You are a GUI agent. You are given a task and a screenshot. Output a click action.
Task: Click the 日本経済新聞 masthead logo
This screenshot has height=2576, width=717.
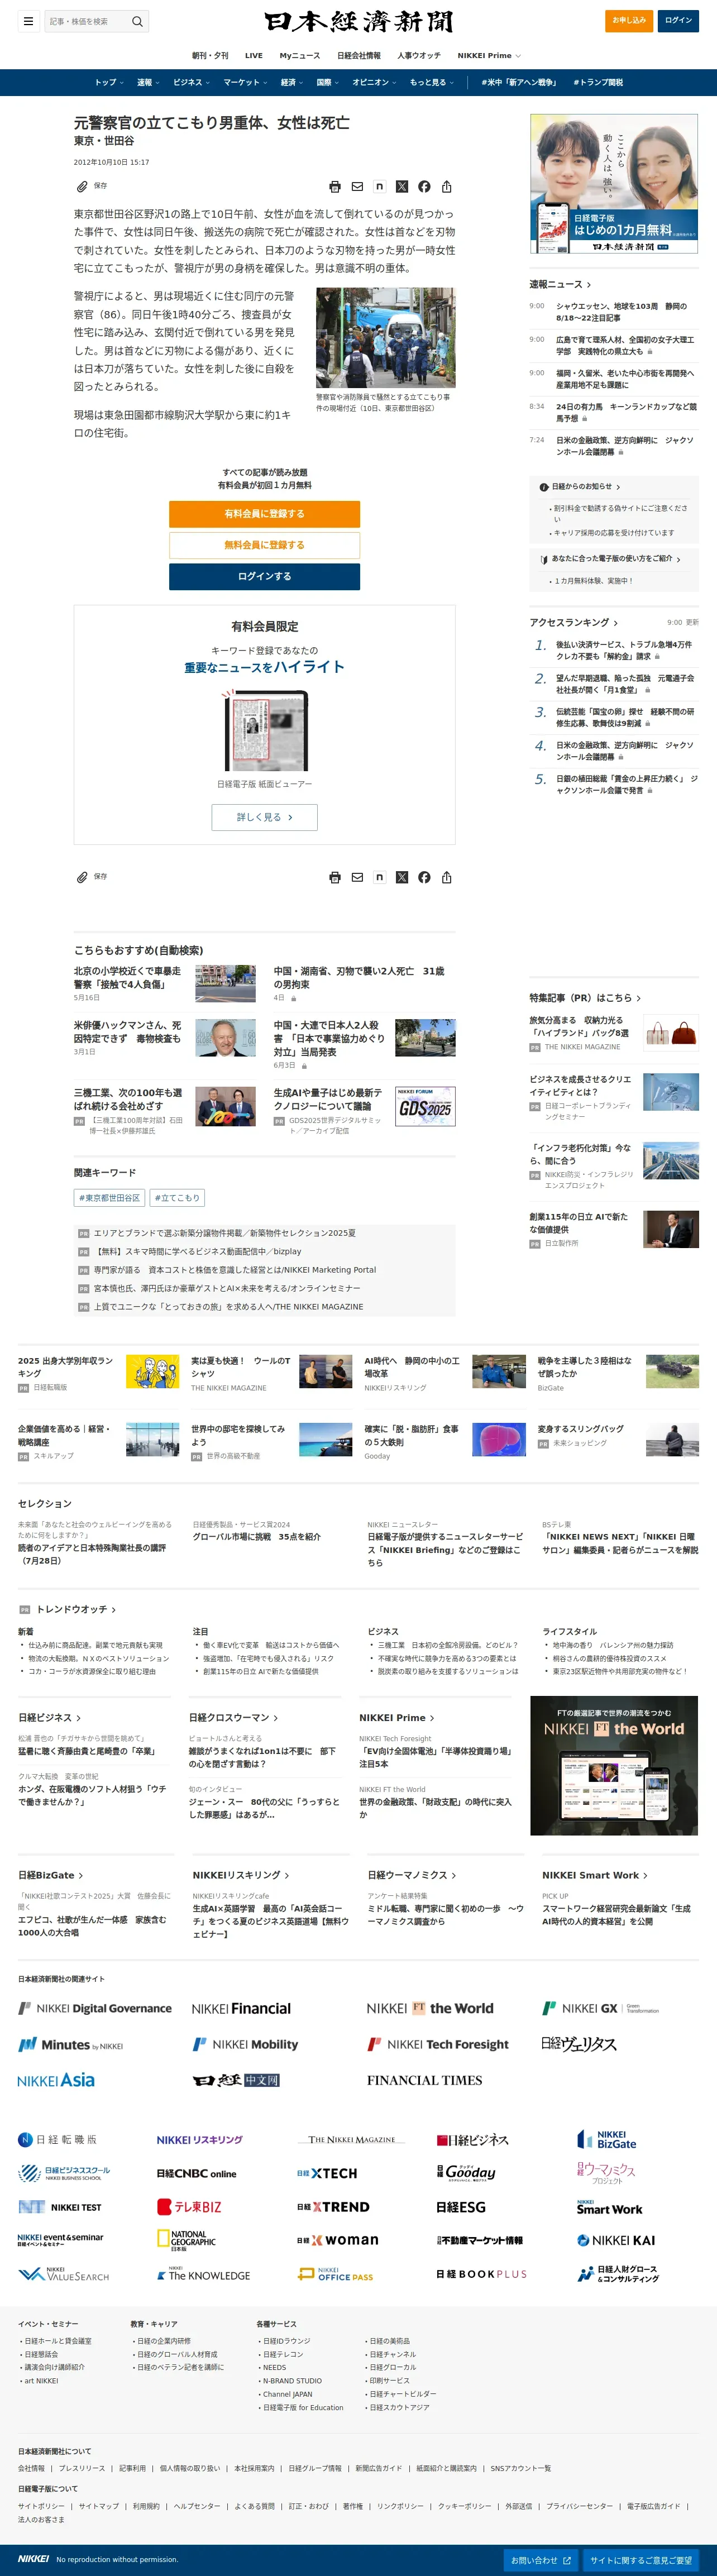coord(358,21)
